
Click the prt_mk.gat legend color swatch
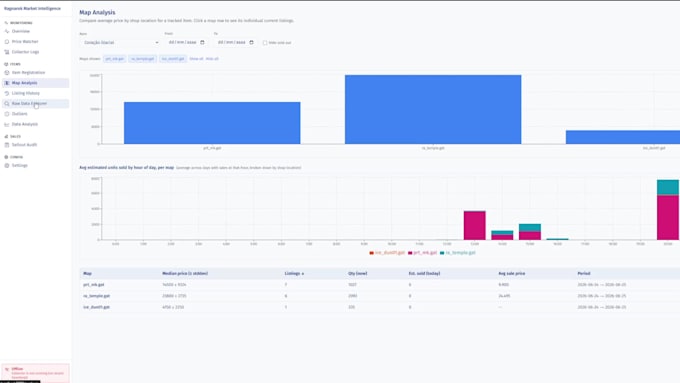(x=410, y=253)
